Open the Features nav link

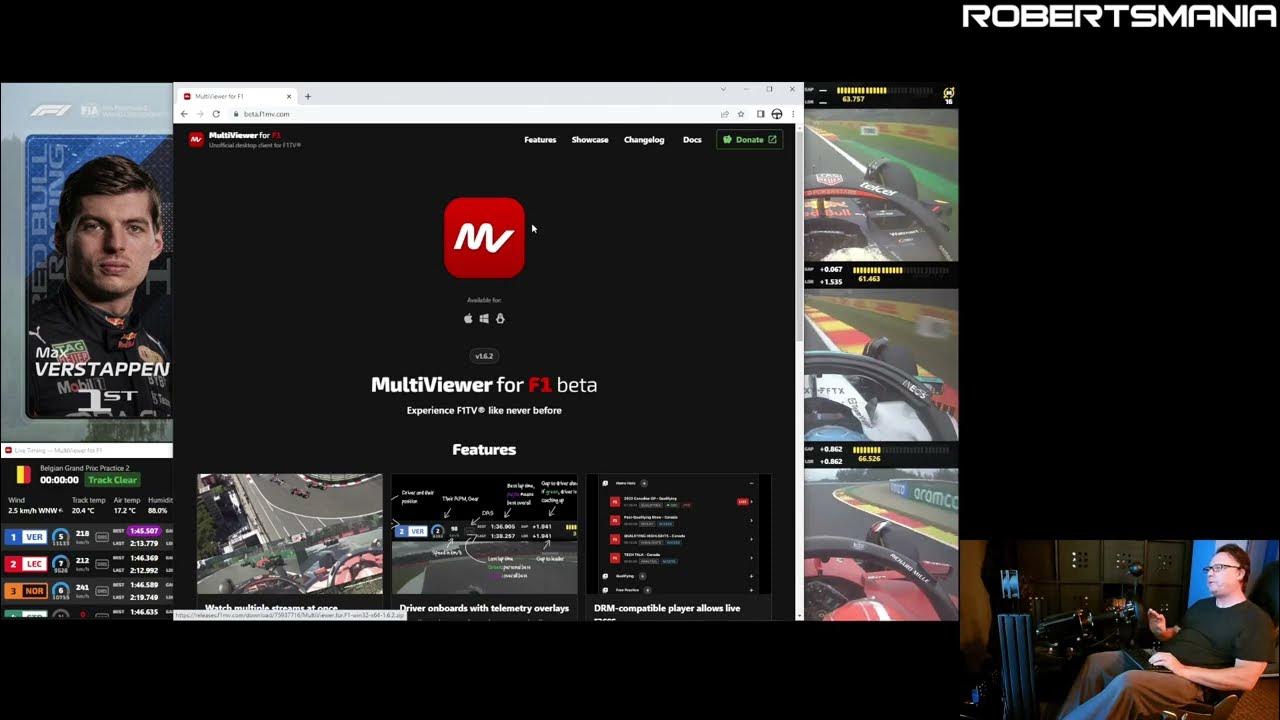click(540, 140)
